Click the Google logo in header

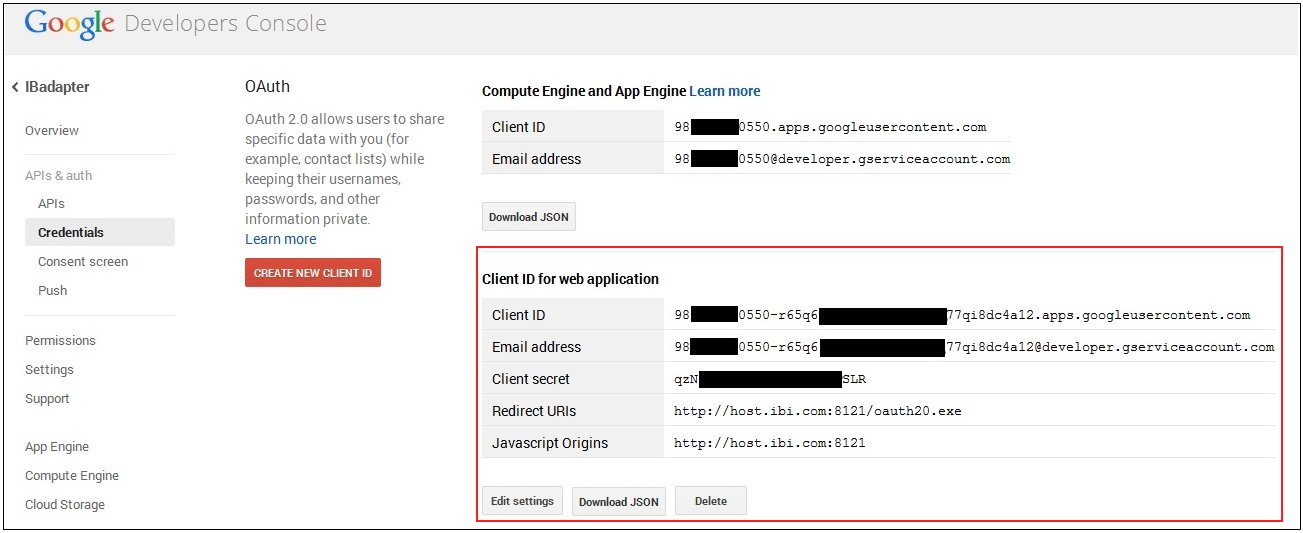point(69,24)
